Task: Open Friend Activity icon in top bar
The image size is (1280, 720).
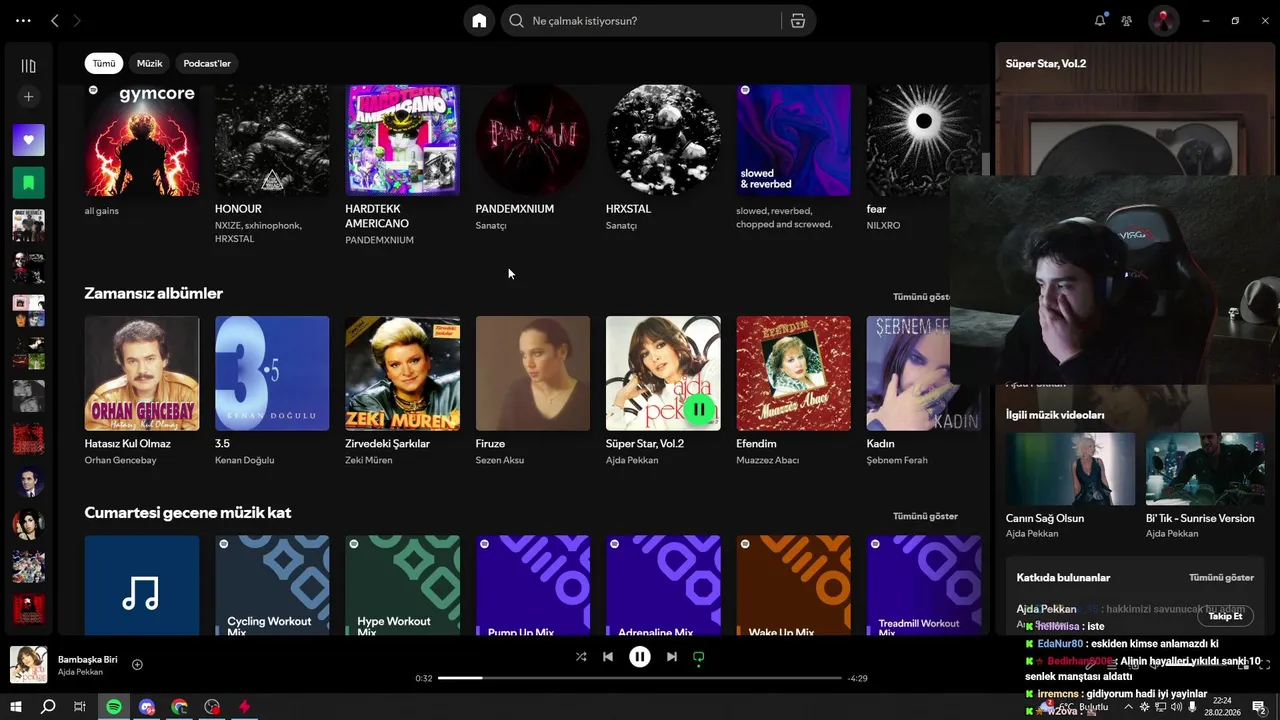Action: tap(1127, 21)
